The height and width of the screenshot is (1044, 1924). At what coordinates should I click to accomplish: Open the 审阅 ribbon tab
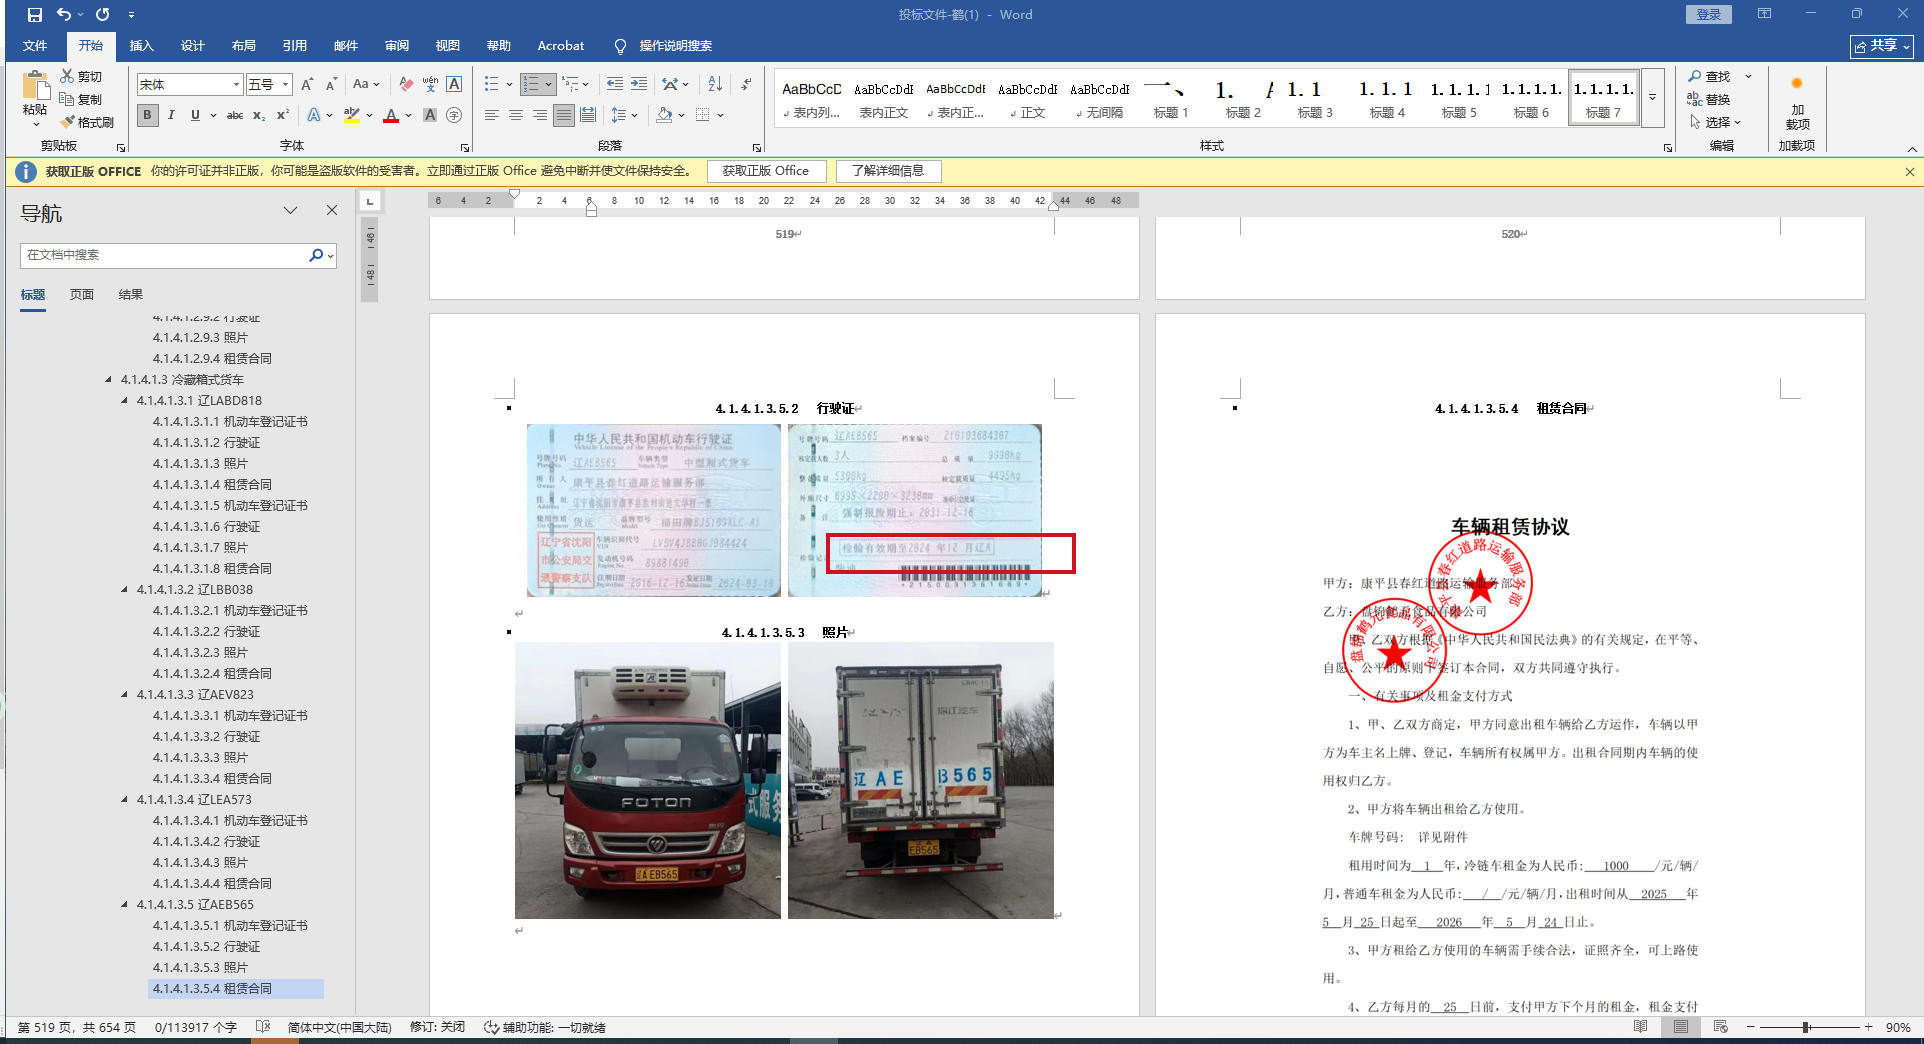(x=397, y=46)
